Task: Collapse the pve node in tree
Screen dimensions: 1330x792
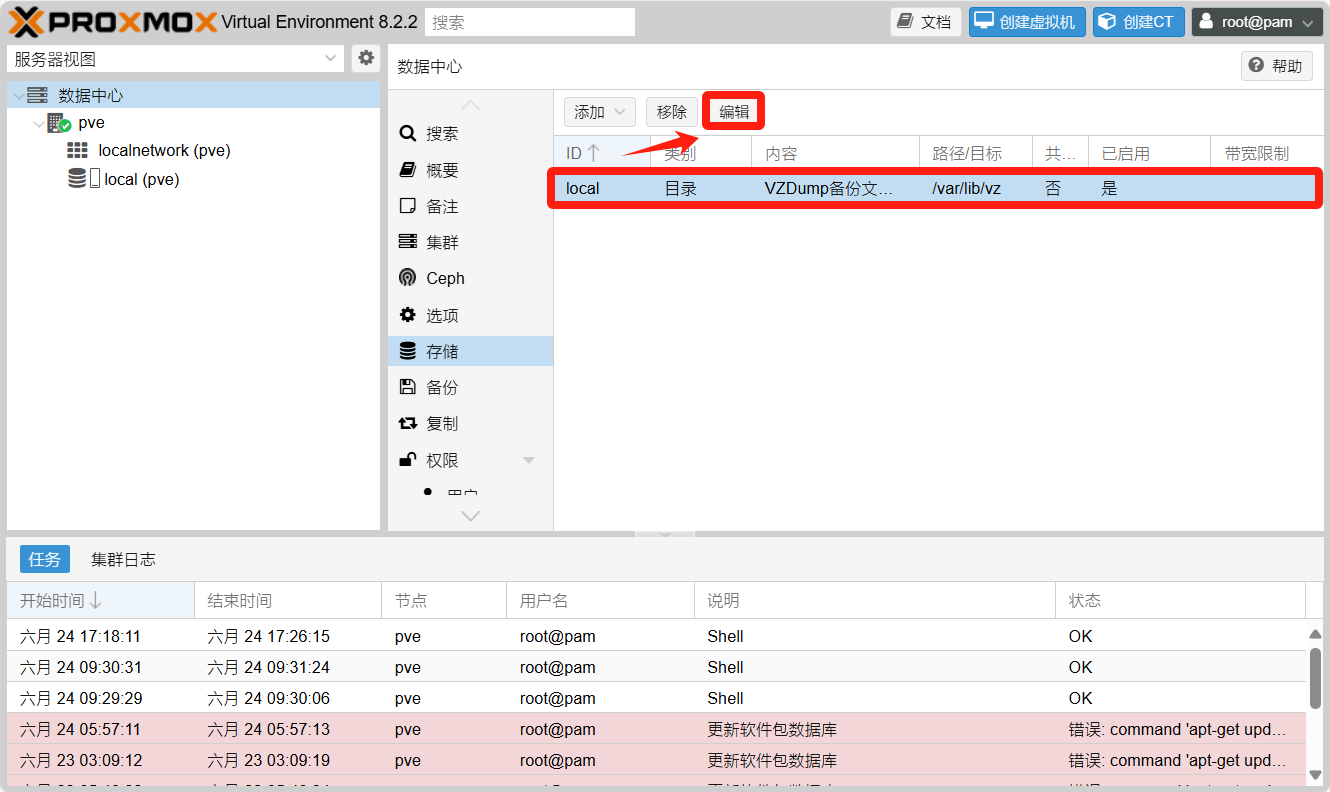Action: coord(38,124)
